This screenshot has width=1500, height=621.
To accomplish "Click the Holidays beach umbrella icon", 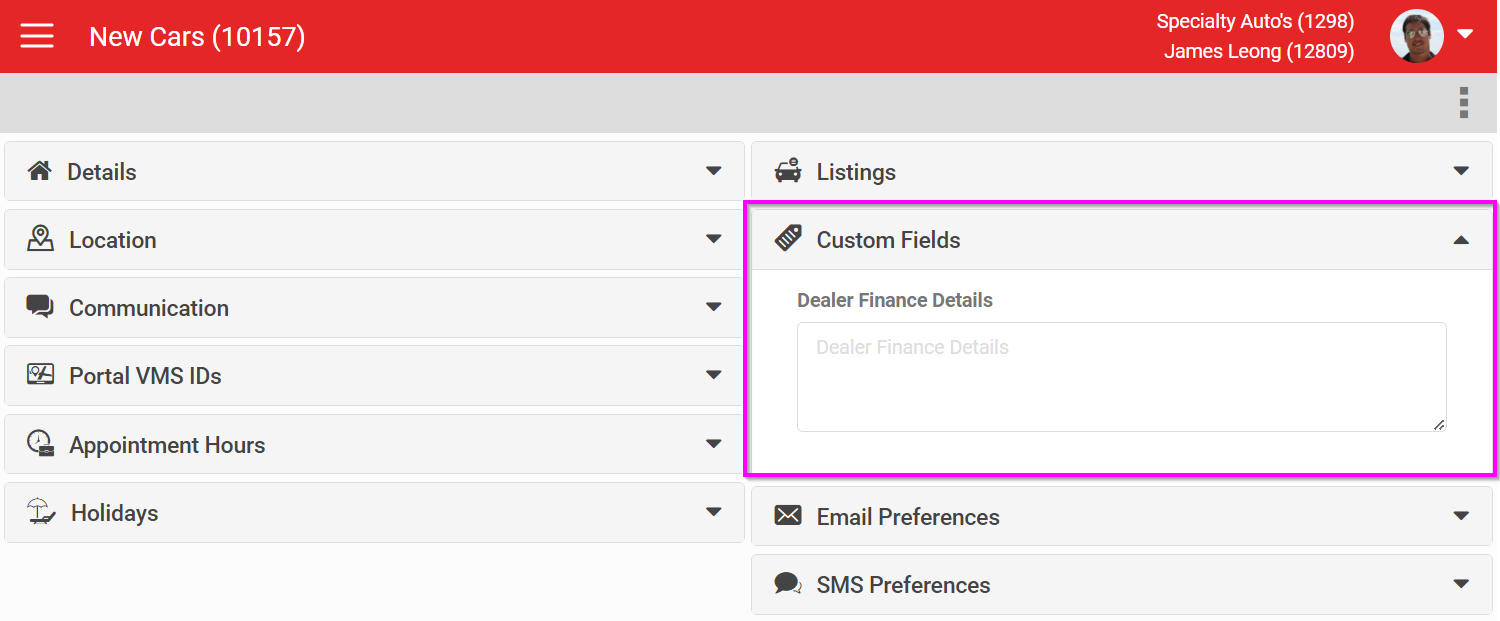I will point(40,512).
